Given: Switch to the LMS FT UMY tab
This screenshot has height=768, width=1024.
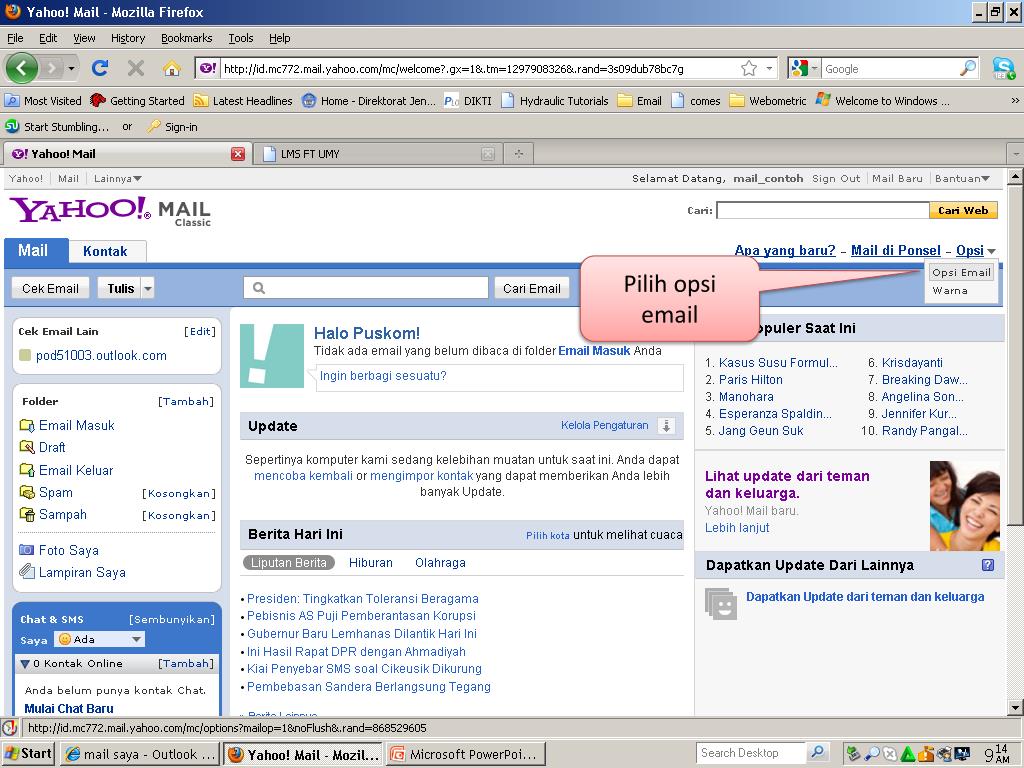Looking at the screenshot, I should (x=379, y=154).
